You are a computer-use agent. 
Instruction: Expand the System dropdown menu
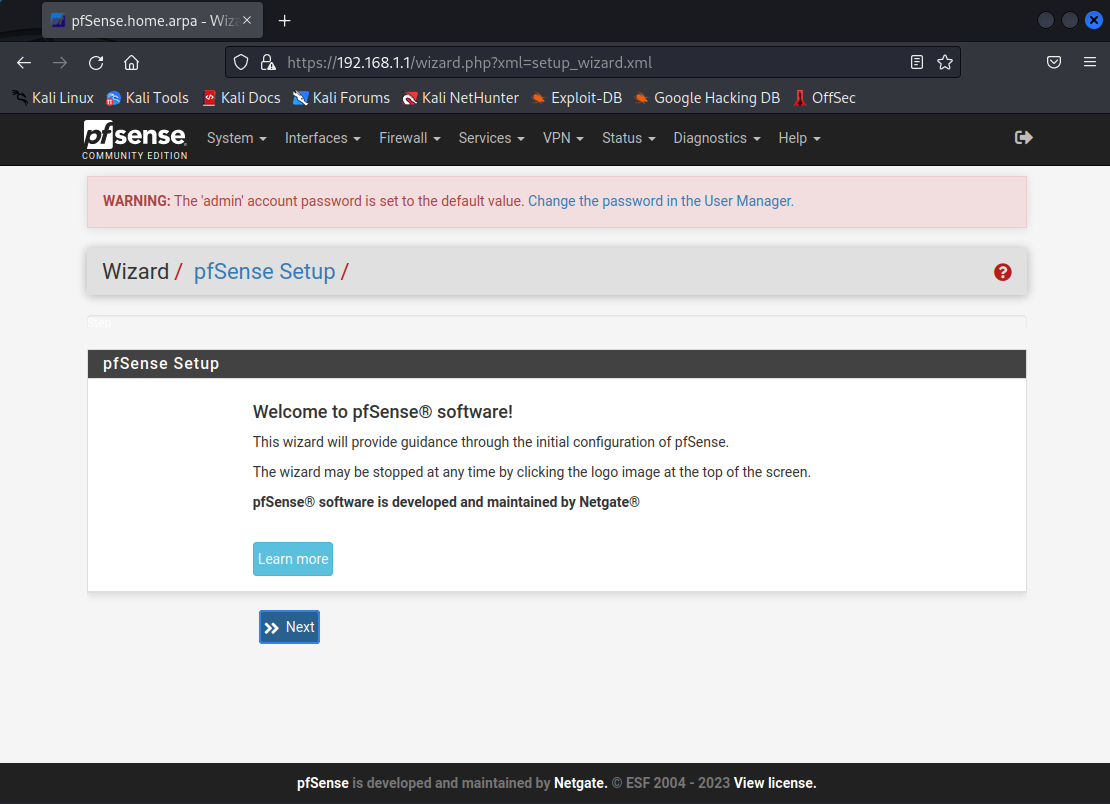236,138
